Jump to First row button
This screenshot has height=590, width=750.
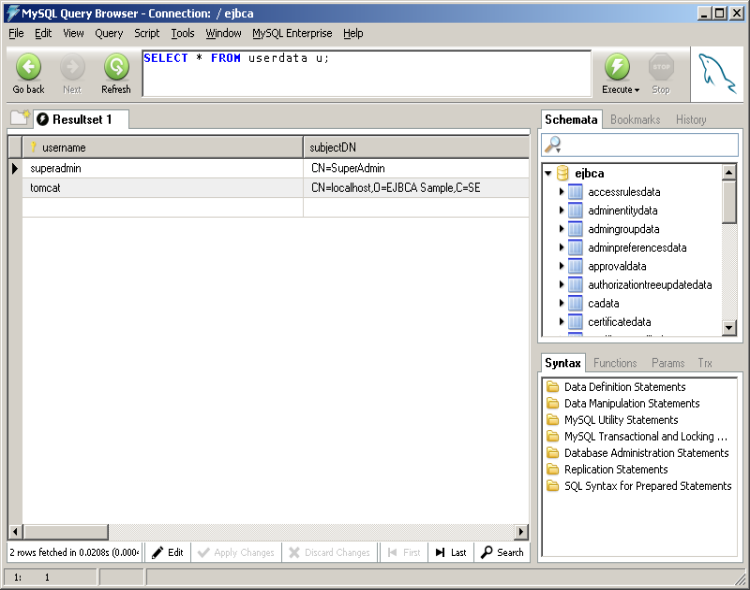(x=404, y=553)
